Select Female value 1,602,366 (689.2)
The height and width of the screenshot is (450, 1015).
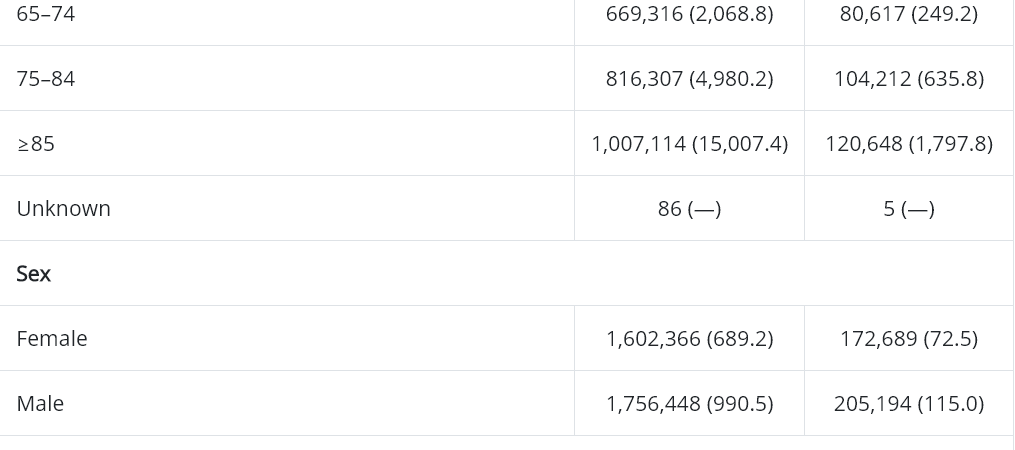pos(689,338)
